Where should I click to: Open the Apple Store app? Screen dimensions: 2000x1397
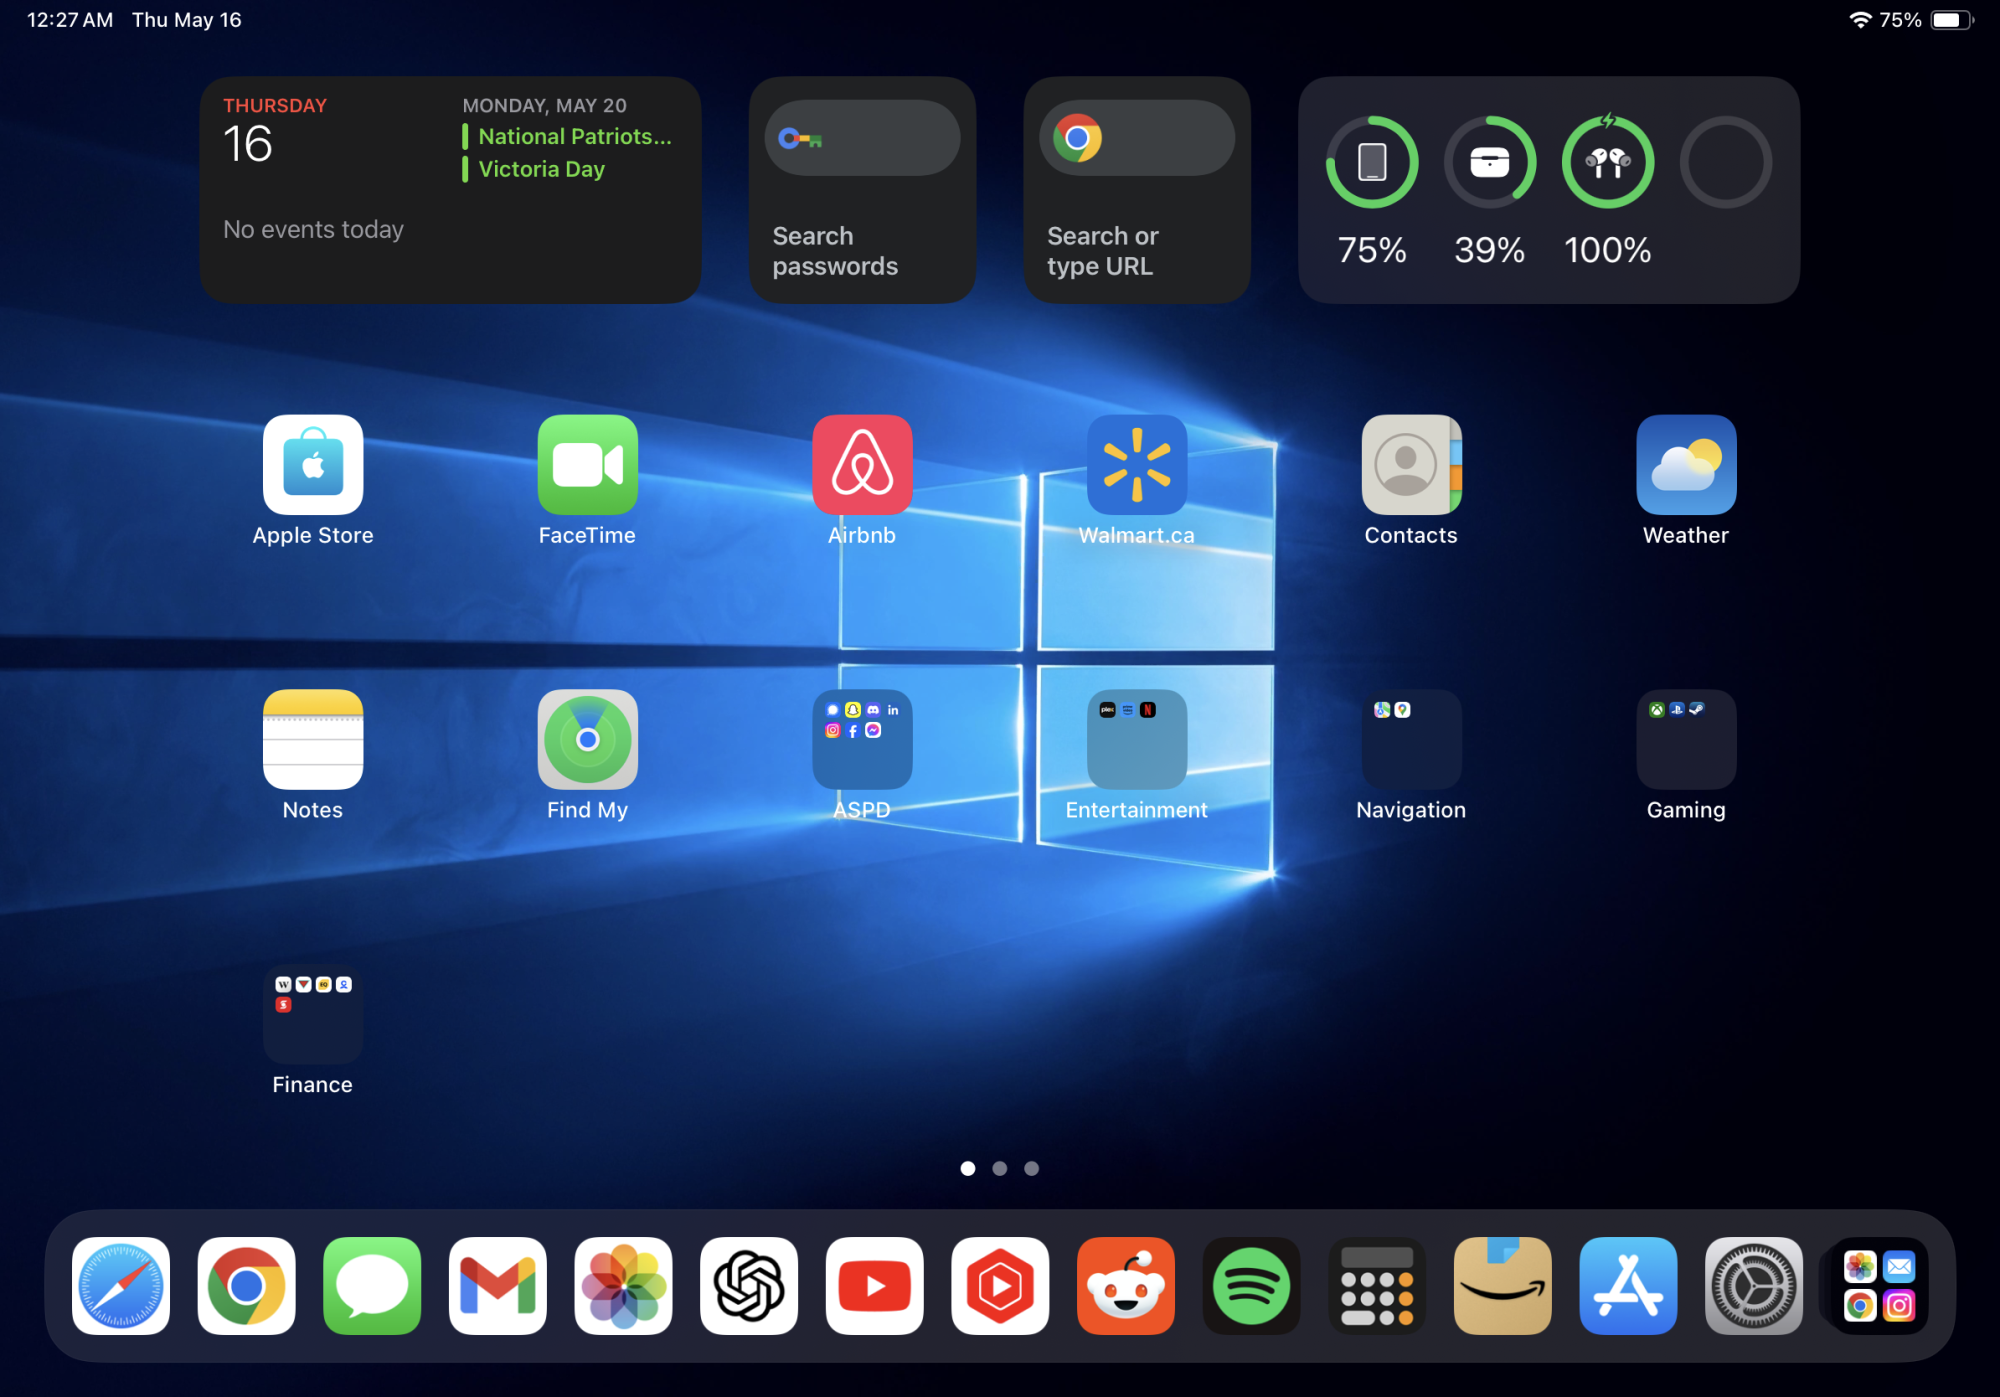313,465
